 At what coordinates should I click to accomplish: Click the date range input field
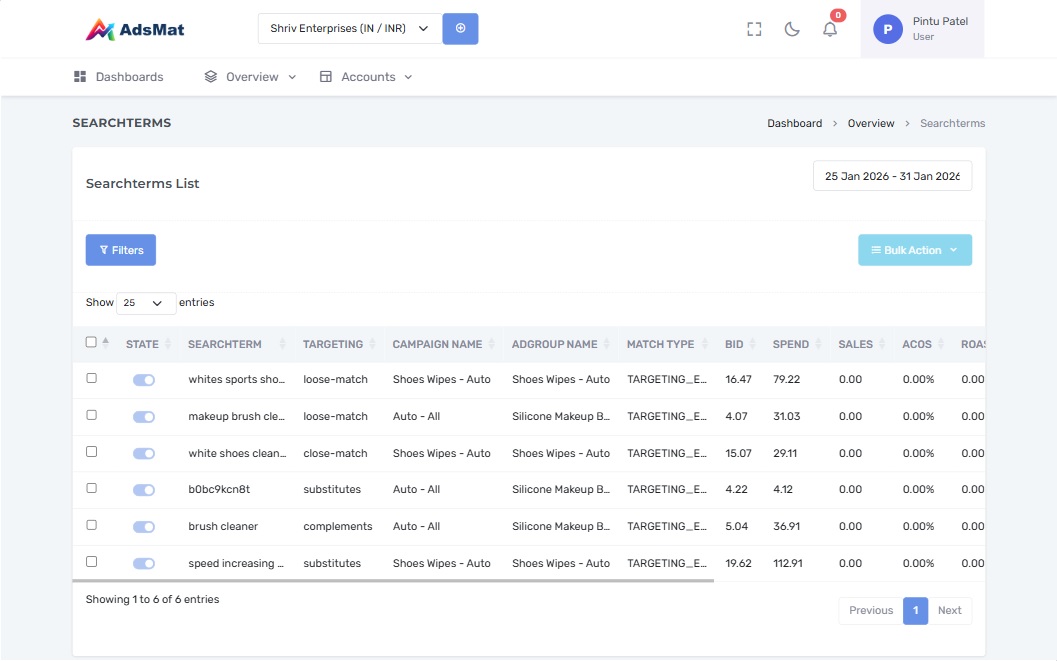tap(892, 176)
